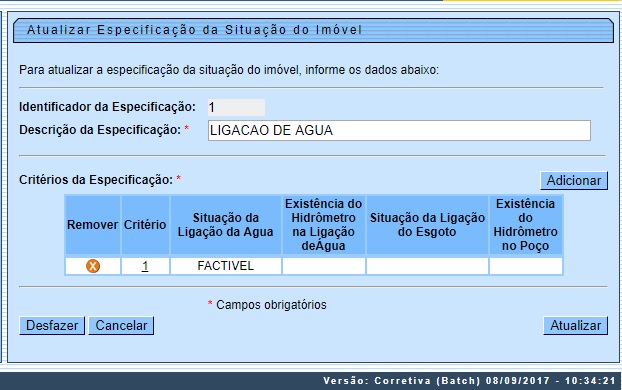Open criterion link 1
The image size is (622, 390).
(x=145, y=266)
